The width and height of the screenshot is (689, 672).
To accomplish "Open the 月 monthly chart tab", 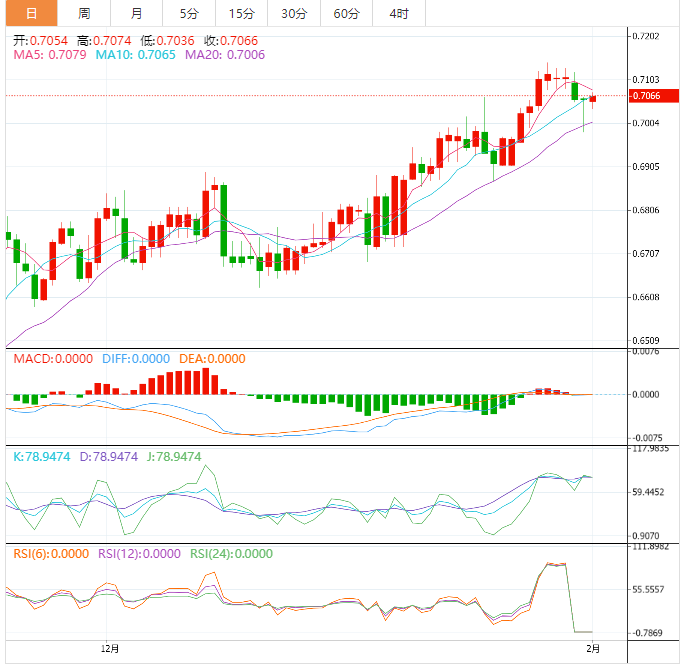I will pyautogui.click(x=136, y=13).
